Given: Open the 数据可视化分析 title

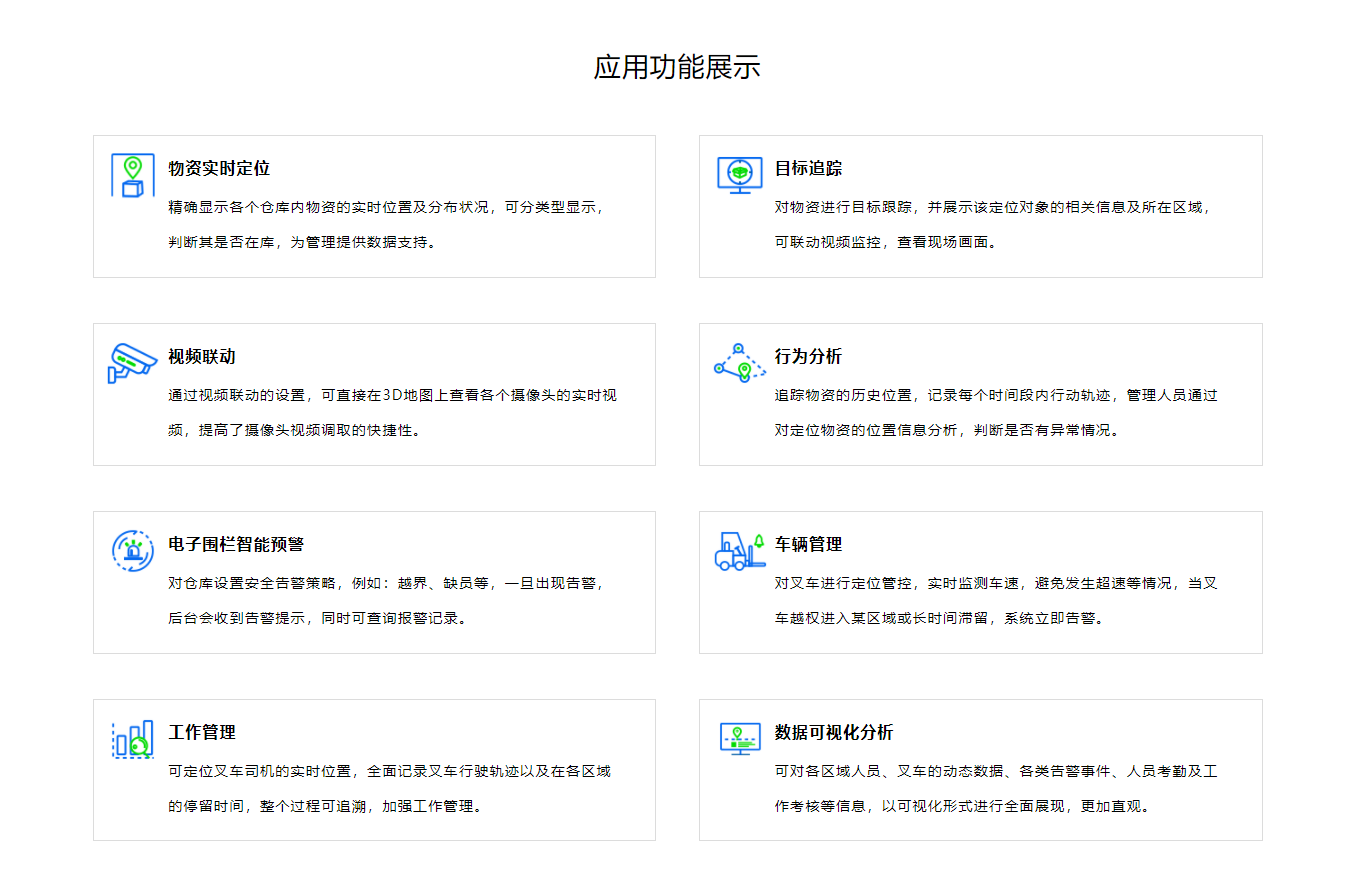Looking at the screenshot, I should [834, 733].
